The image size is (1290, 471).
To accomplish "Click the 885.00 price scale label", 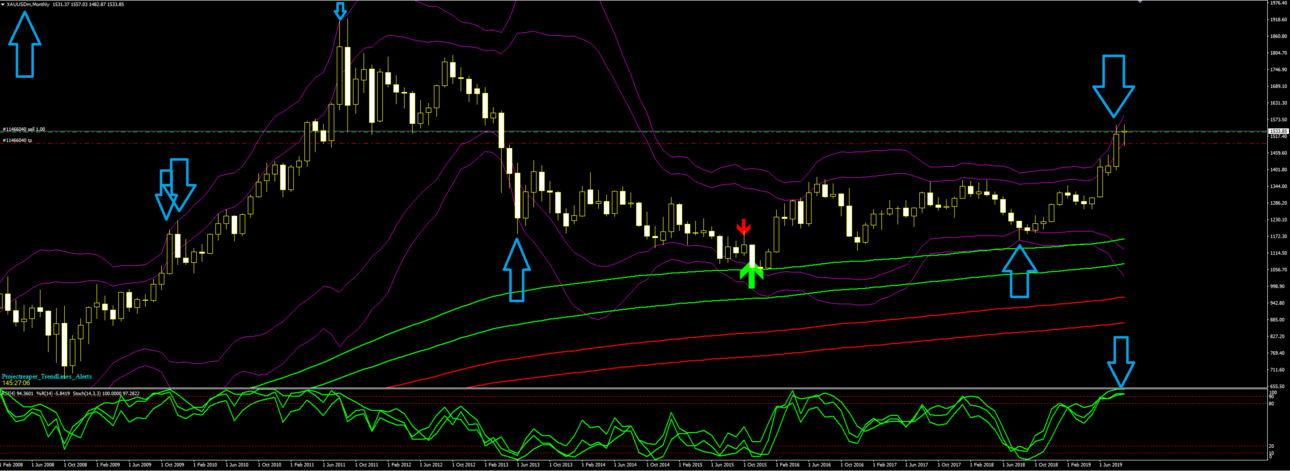I will [x=1279, y=320].
